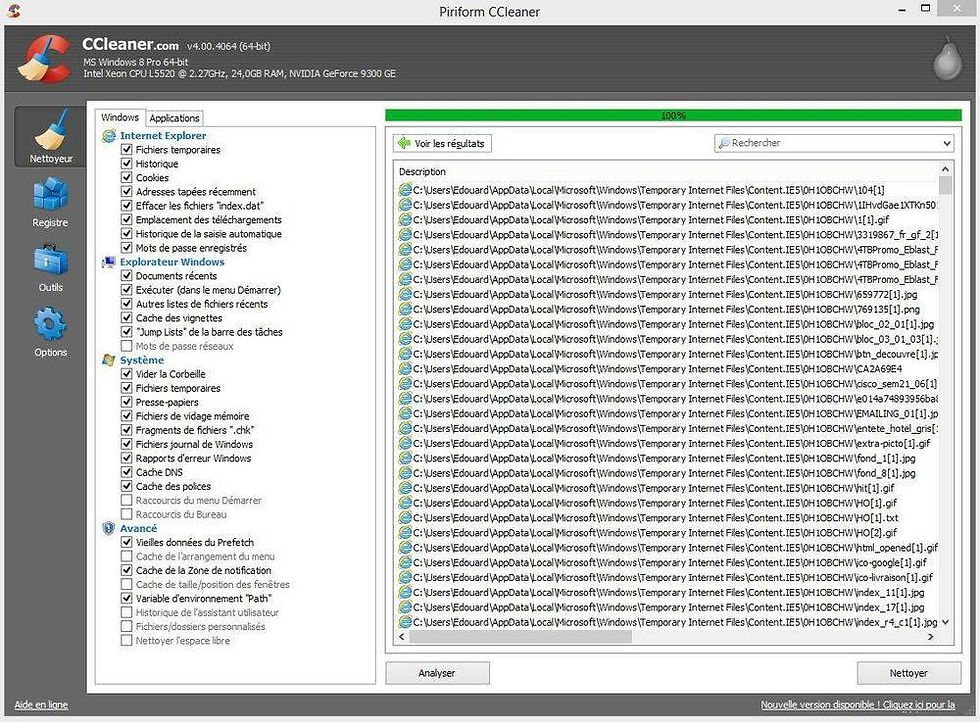The image size is (980, 722).
Task: Select the cisco_sem21_06 file row
Action: 668,383
